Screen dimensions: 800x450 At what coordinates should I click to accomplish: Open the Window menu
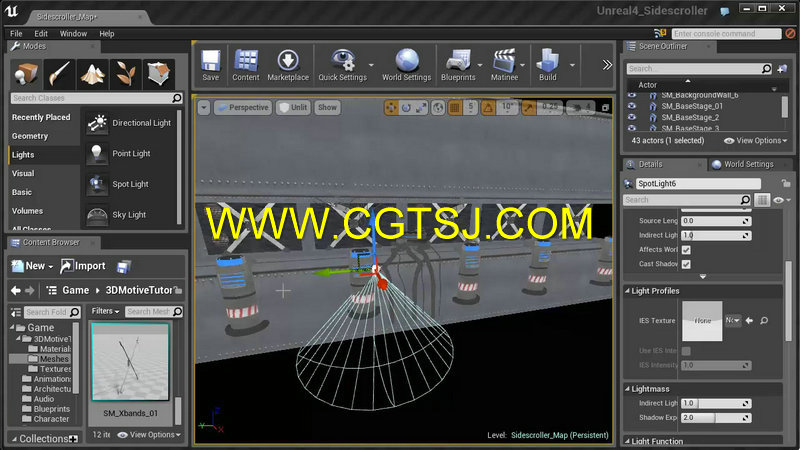pos(73,34)
